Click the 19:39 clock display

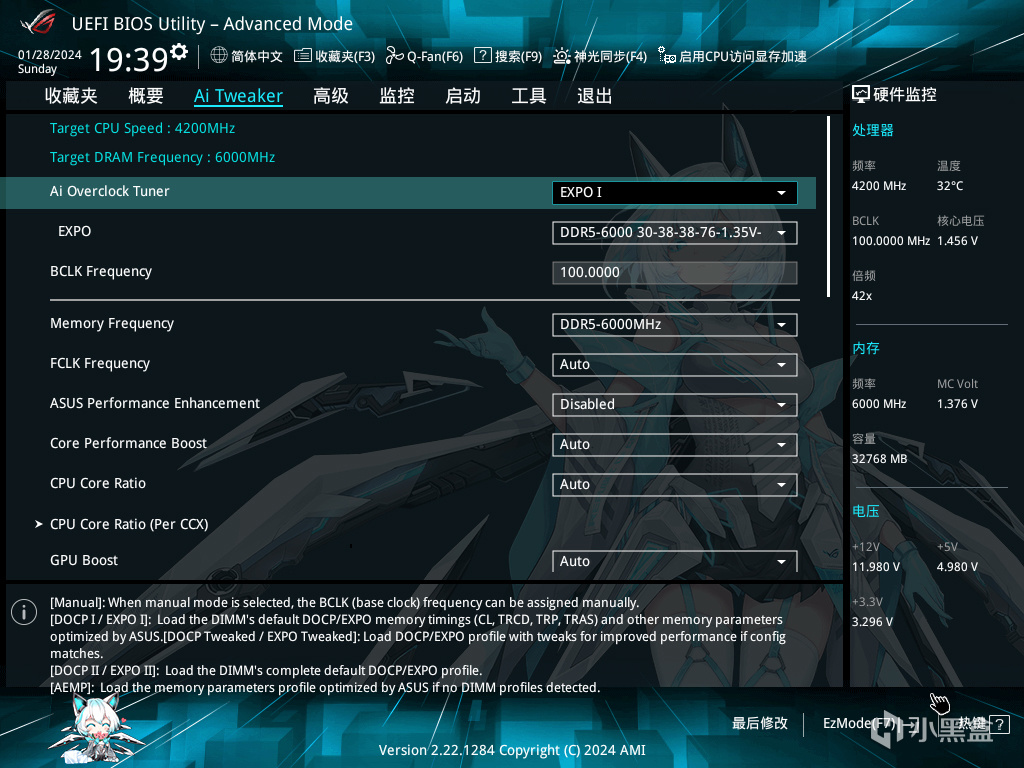tap(129, 59)
